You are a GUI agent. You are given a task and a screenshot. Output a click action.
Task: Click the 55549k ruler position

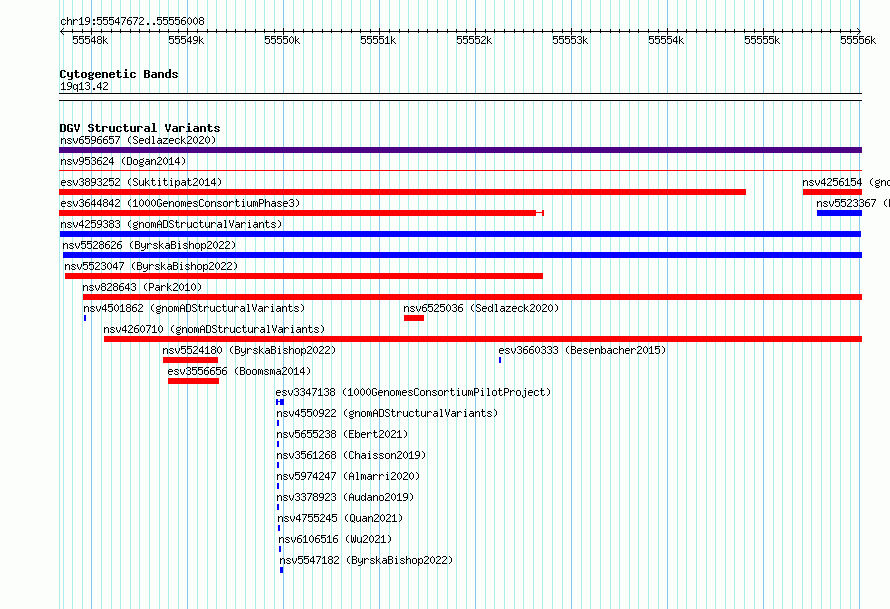click(186, 40)
